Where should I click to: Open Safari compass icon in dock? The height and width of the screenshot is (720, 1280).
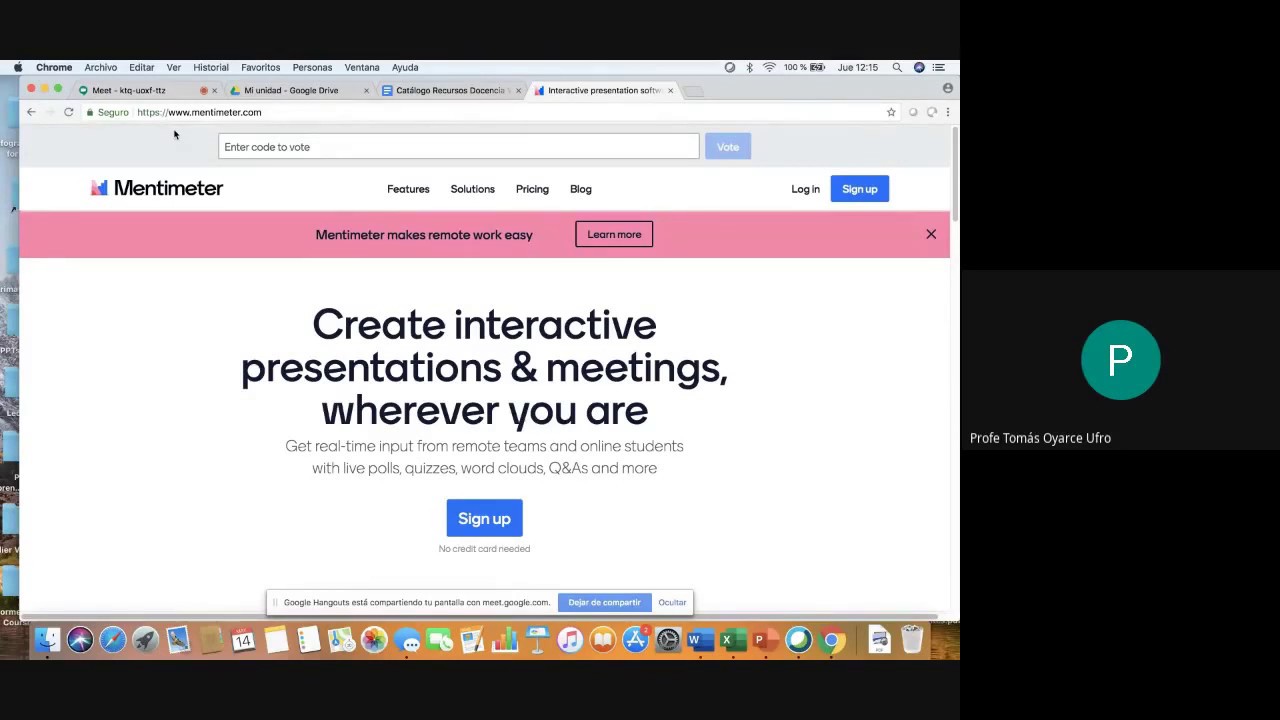pyautogui.click(x=112, y=639)
